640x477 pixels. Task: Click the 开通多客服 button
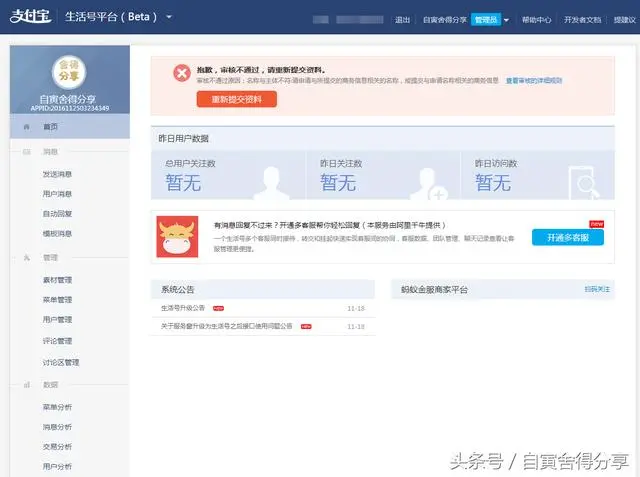click(568, 237)
